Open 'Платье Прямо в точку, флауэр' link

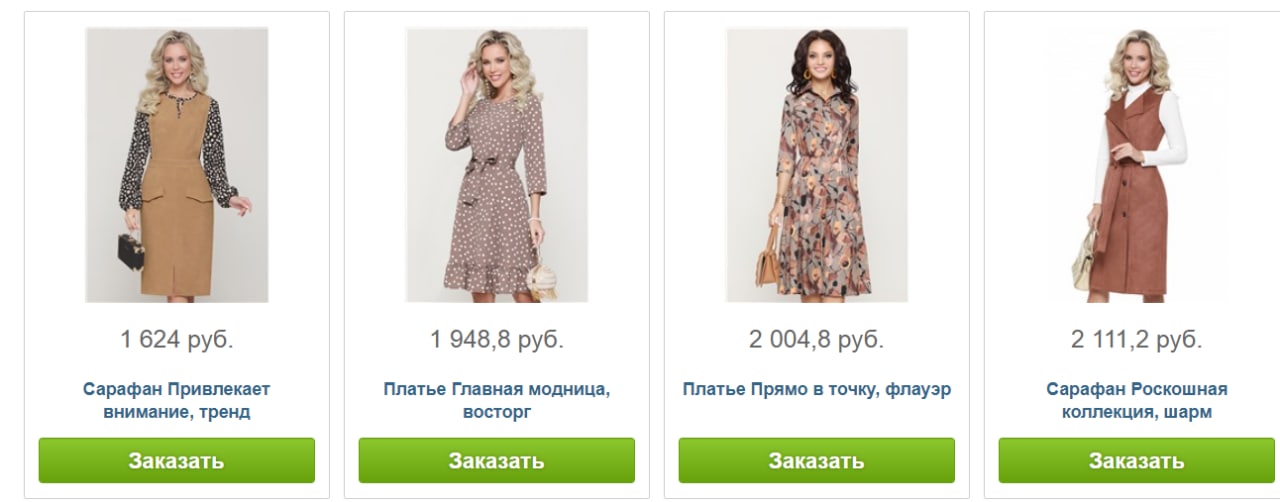click(x=817, y=389)
